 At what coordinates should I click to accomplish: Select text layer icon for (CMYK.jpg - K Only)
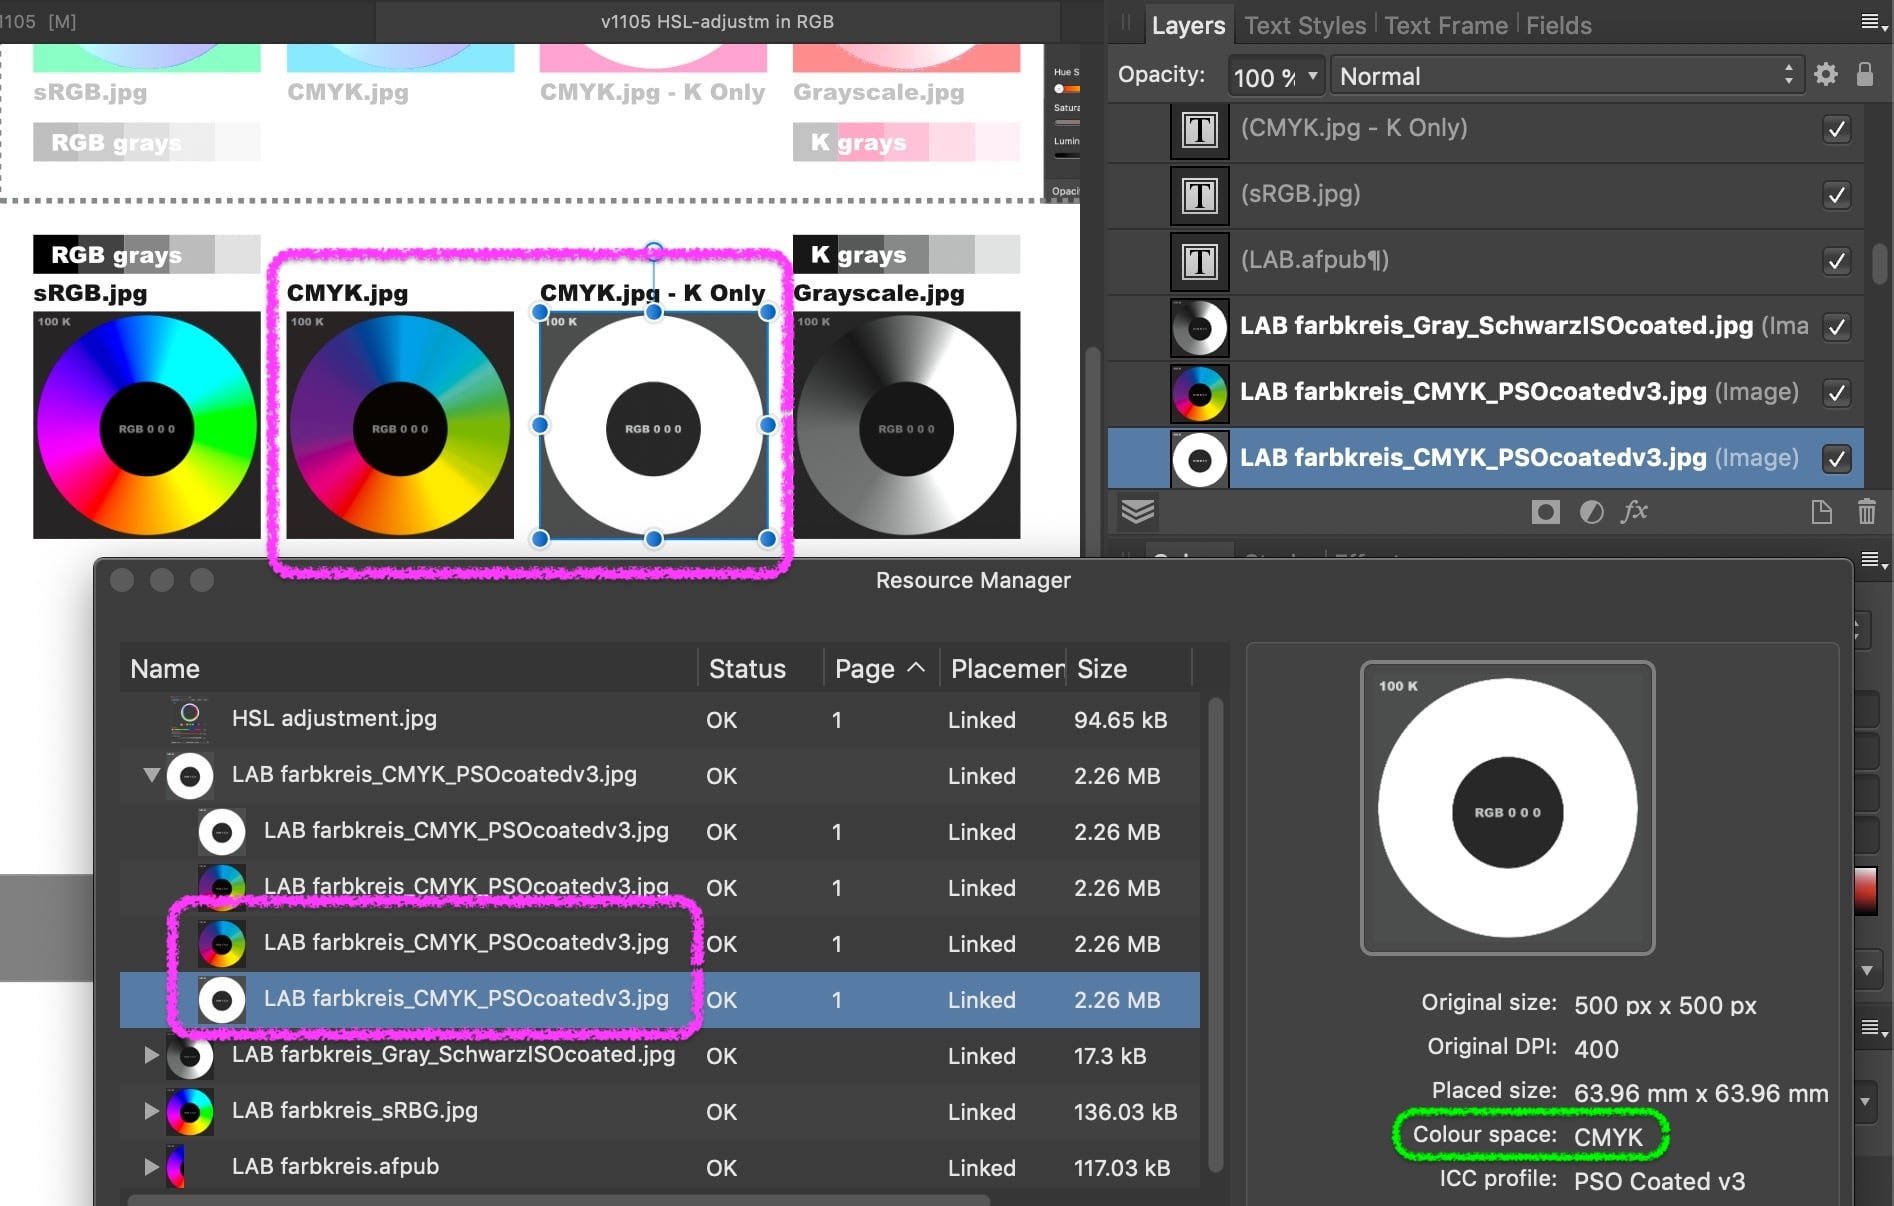(1199, 129)
